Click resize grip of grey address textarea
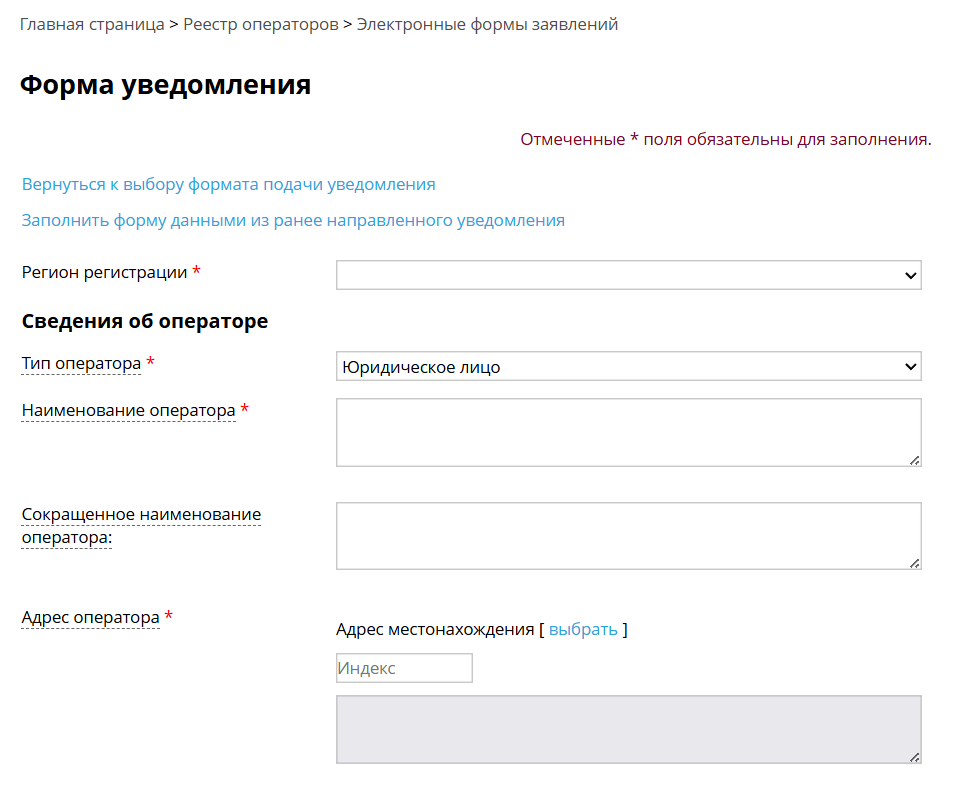954x791 pixels. [x=914, y=757]
